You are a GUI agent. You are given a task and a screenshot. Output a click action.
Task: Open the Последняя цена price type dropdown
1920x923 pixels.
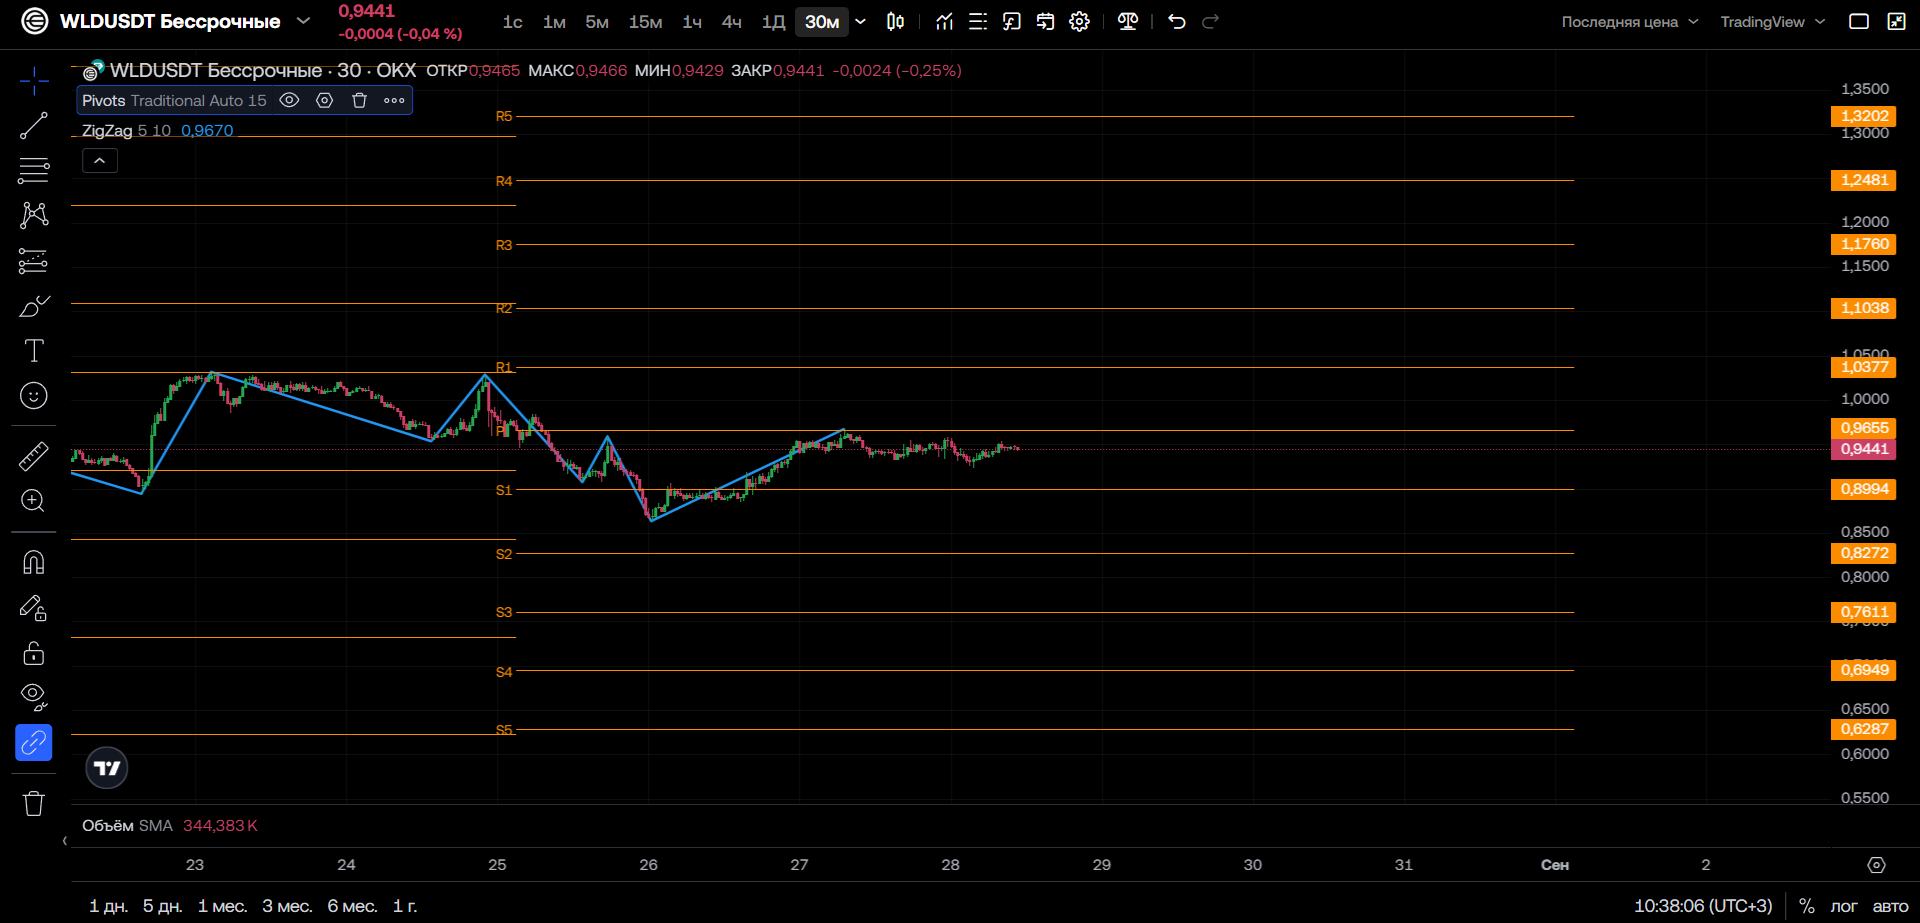tap(1630, 22)
